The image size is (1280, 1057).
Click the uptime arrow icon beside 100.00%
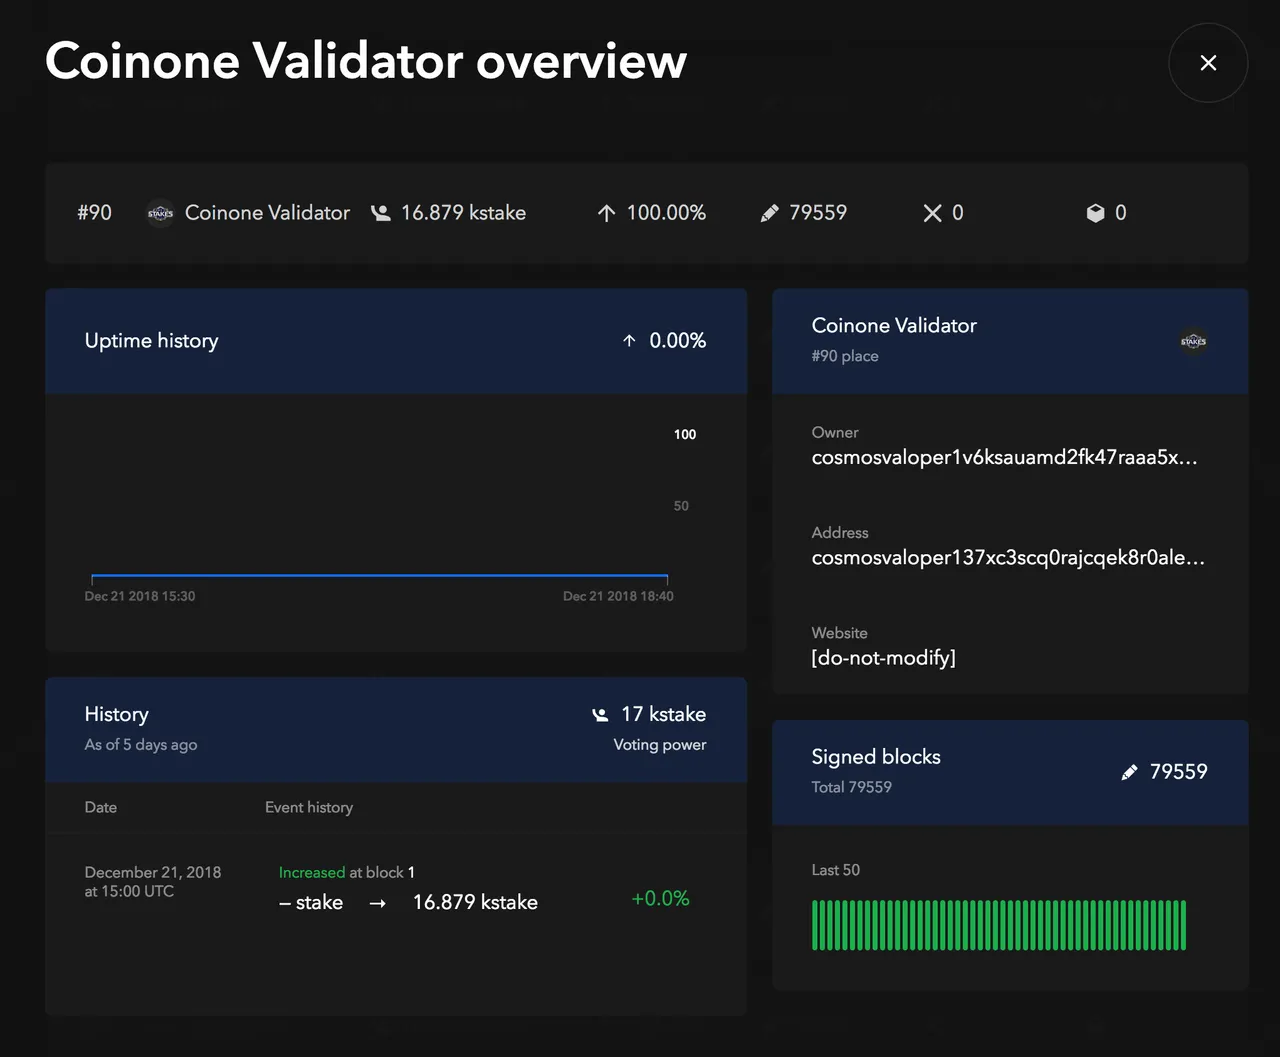pos(606,213)
